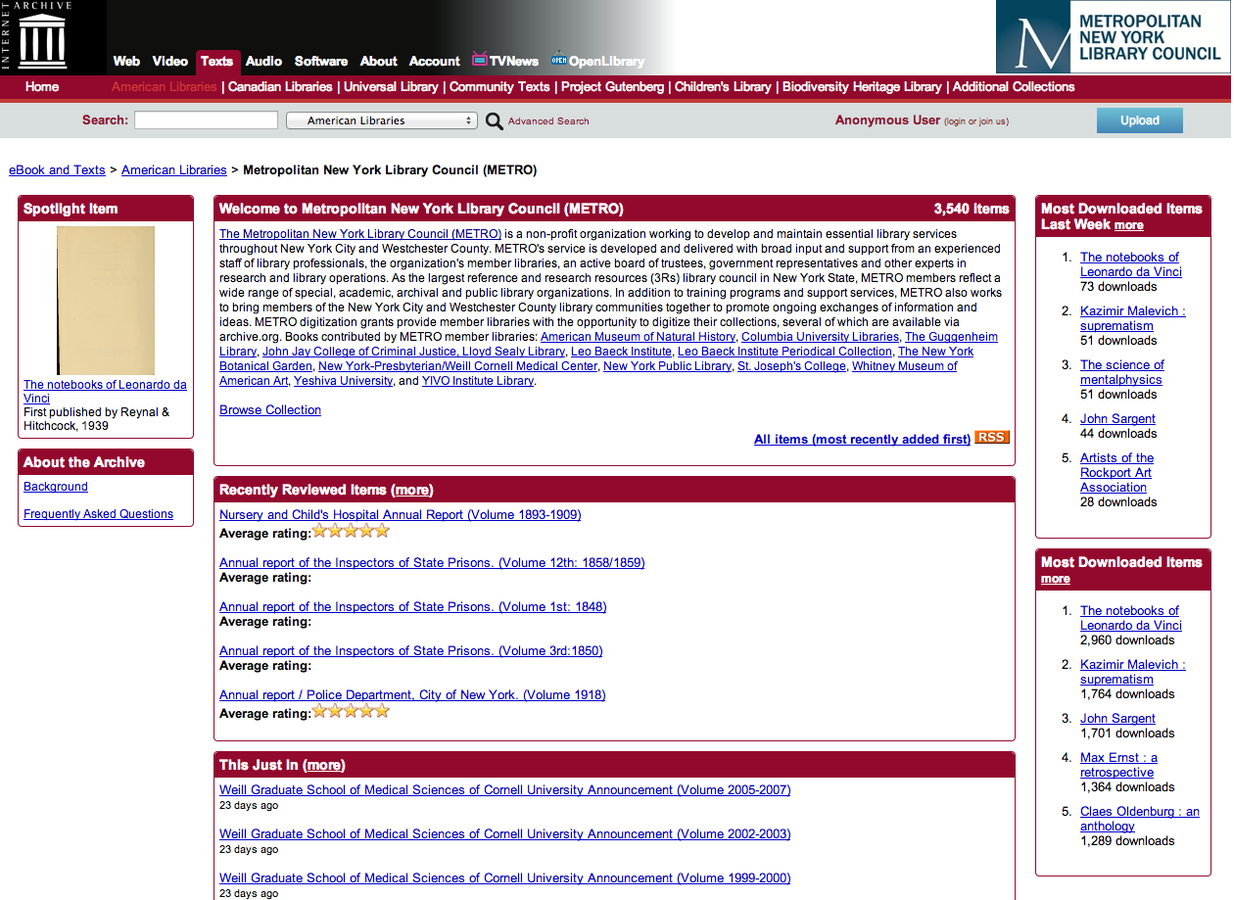The width and height of the screenshot is (1234, 900).
Task: Open Max Ernst : a retrospective
Action: pos(1119,765)
